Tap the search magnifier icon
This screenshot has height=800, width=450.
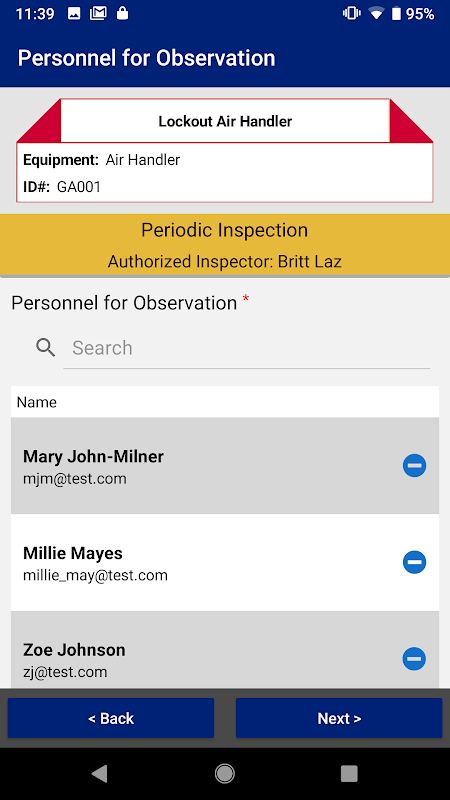click(x=45, y=348)
